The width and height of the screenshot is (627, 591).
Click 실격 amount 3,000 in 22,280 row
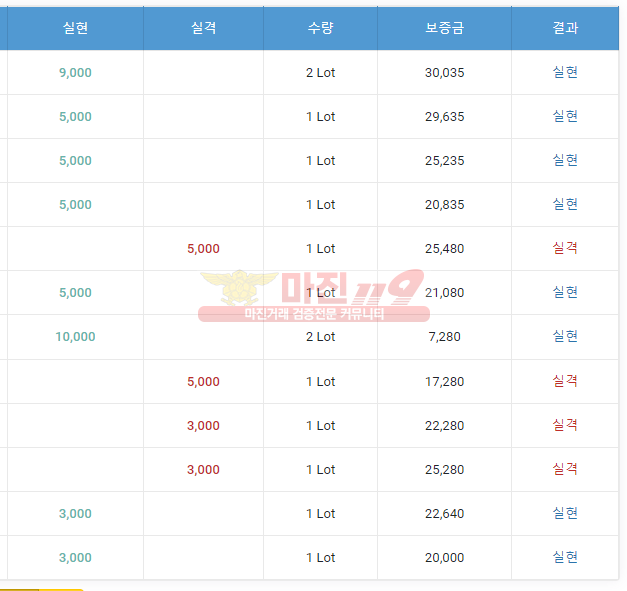click(204, 425)
